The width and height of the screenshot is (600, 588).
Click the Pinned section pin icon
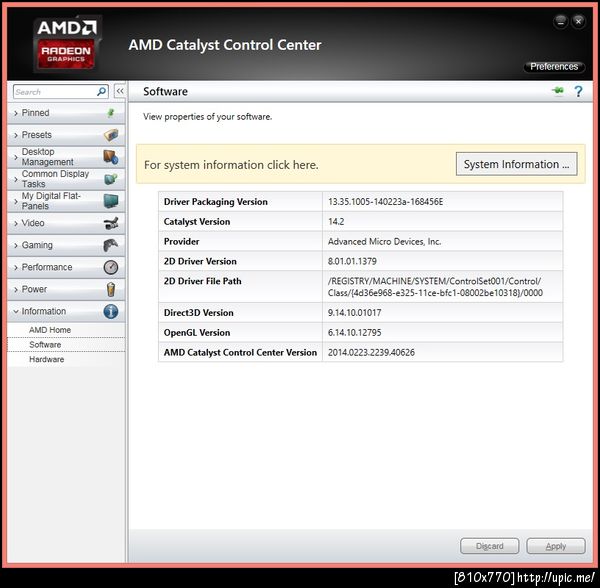click(x=111, y=113)
